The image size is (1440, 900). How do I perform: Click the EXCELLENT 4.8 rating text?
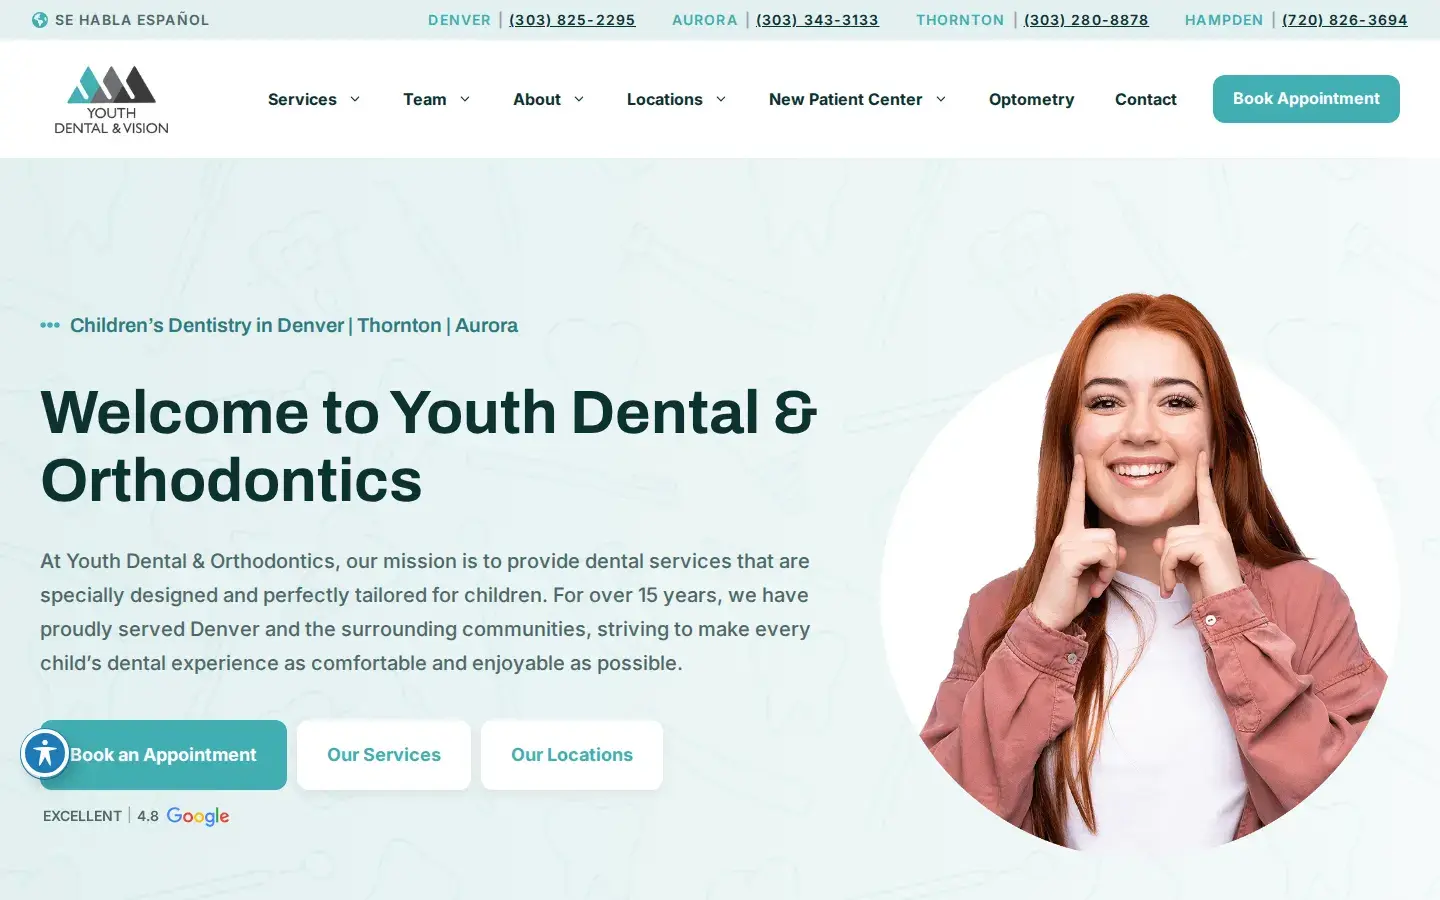click(x=101, y=816)
